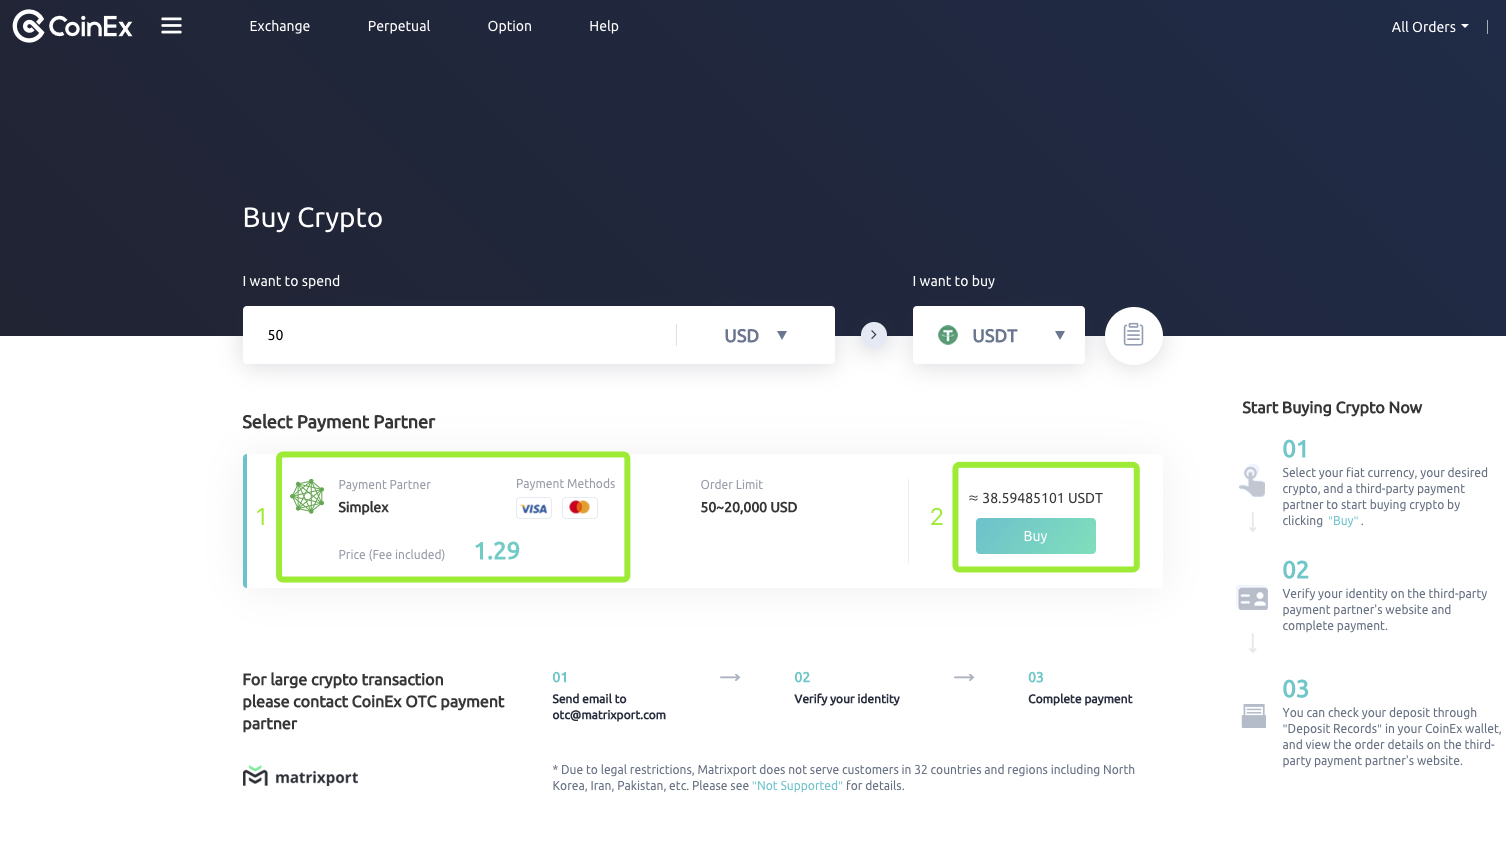Open the "Not Supported" link
The height and width of the screenshot is (841, 1506).
point(797,786)
